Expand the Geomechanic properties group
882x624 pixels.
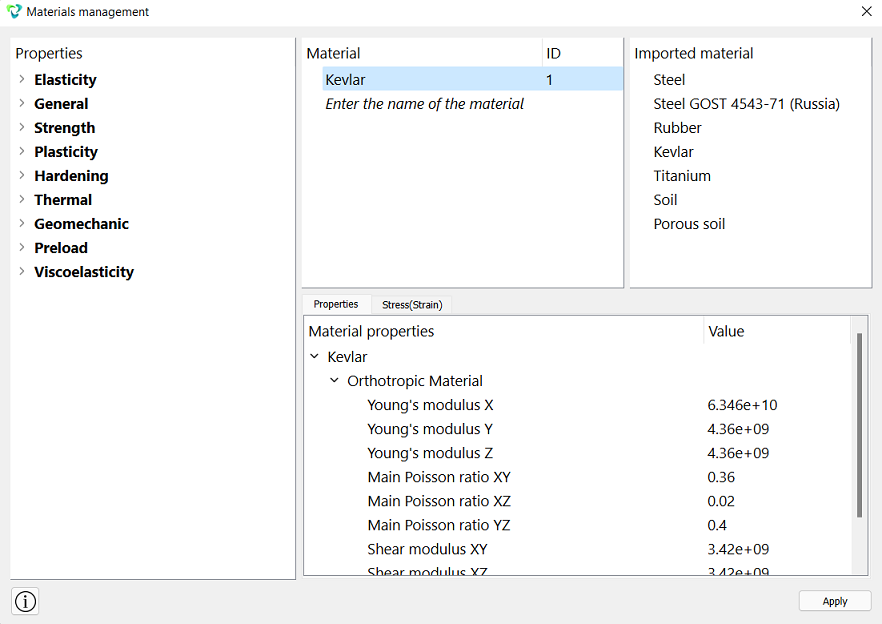click(22, 224)
